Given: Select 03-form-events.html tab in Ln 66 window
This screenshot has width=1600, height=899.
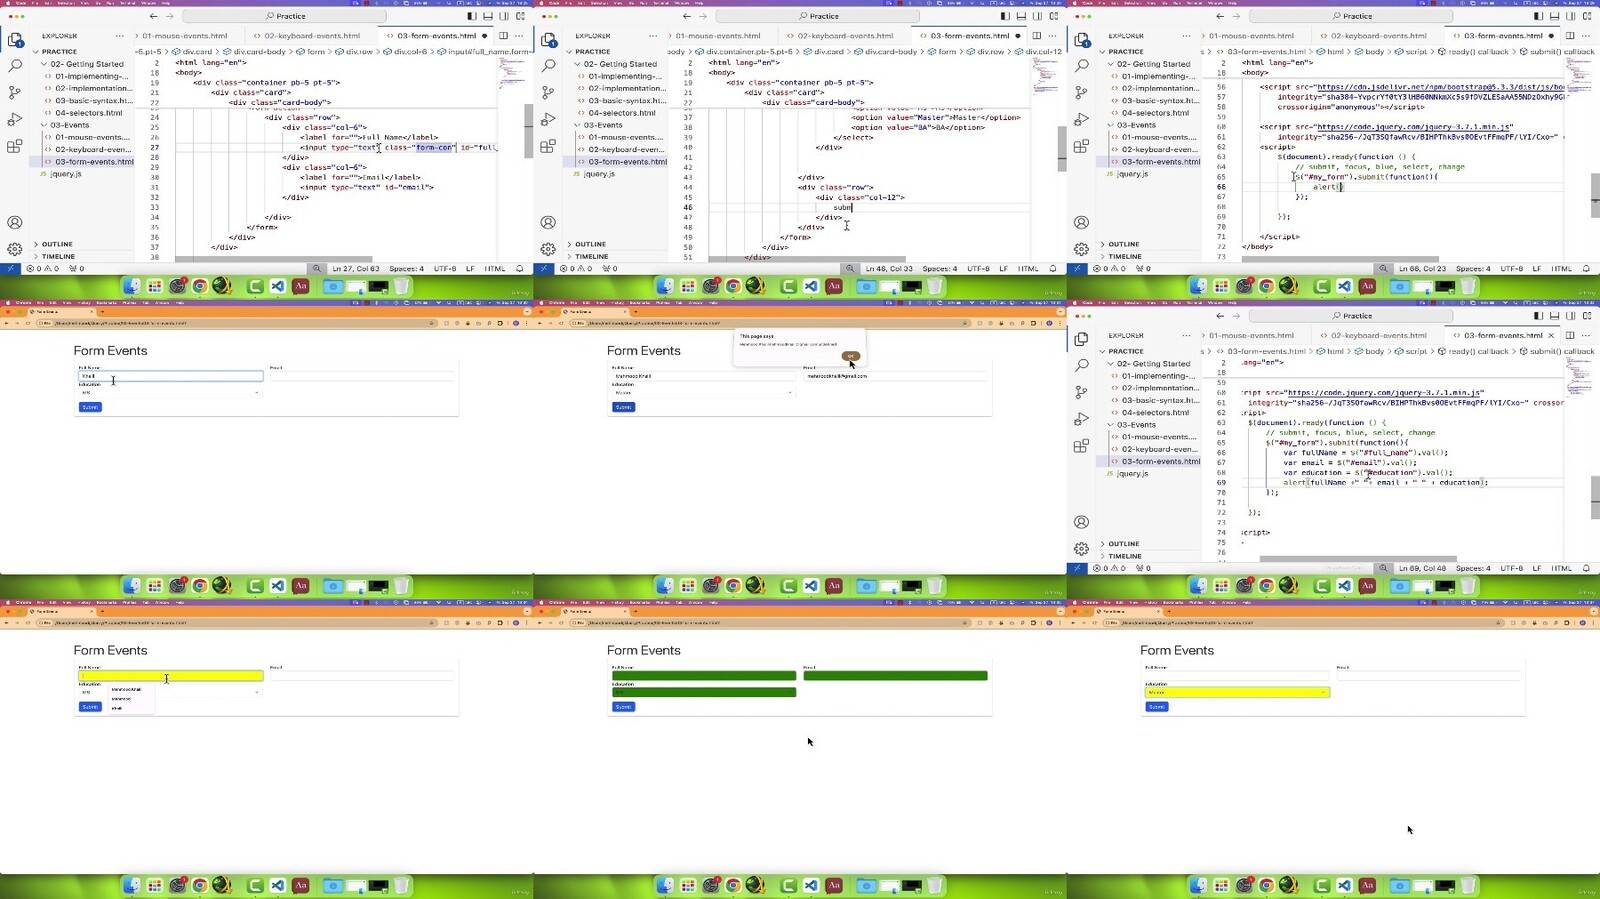Looking at the screenshot, I should click(x=1503, y=36).
